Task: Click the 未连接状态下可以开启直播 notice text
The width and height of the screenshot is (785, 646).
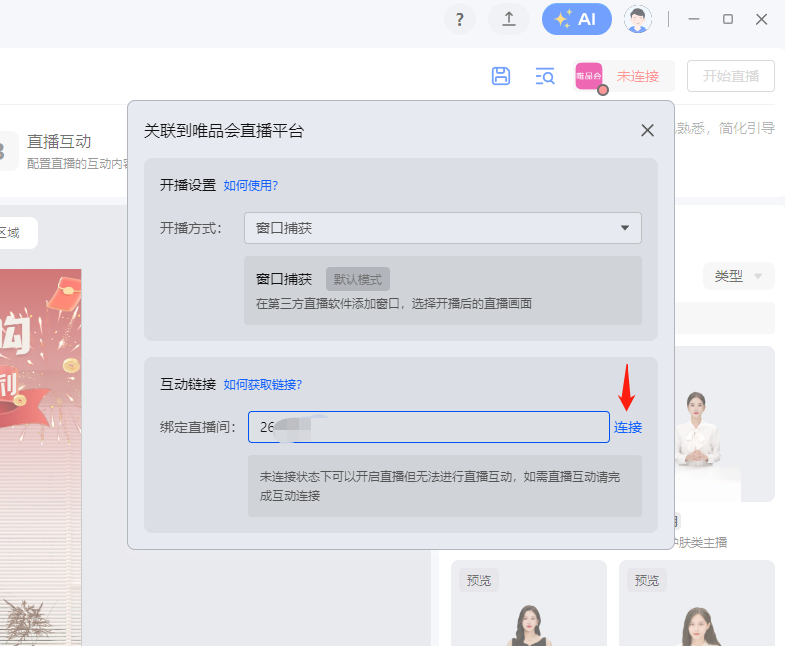Action: pyautogui.click(x=440, y=486)
